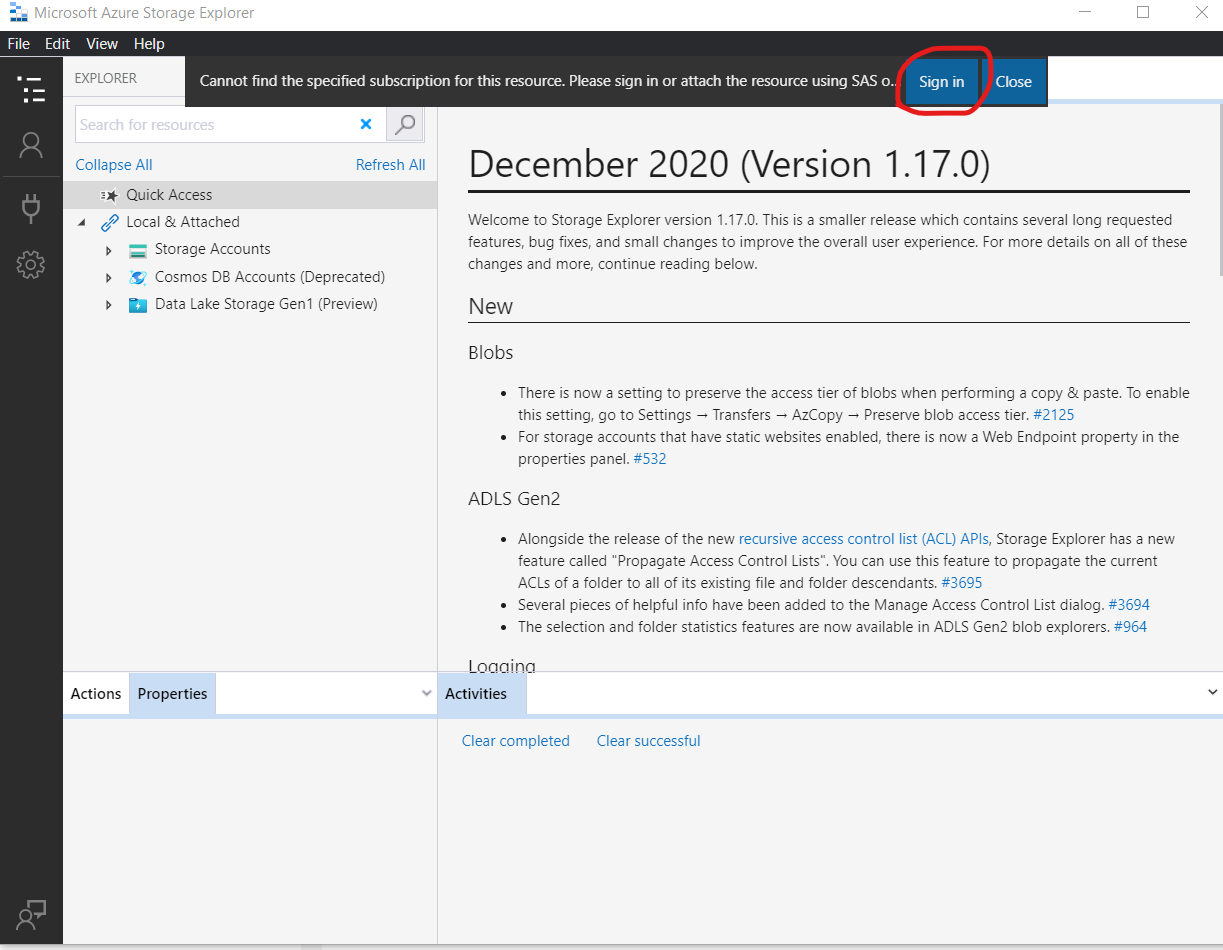Click the Quick Access star icon
The height and width of the screenshot is (950, 1223).
(x=109, y=195)
